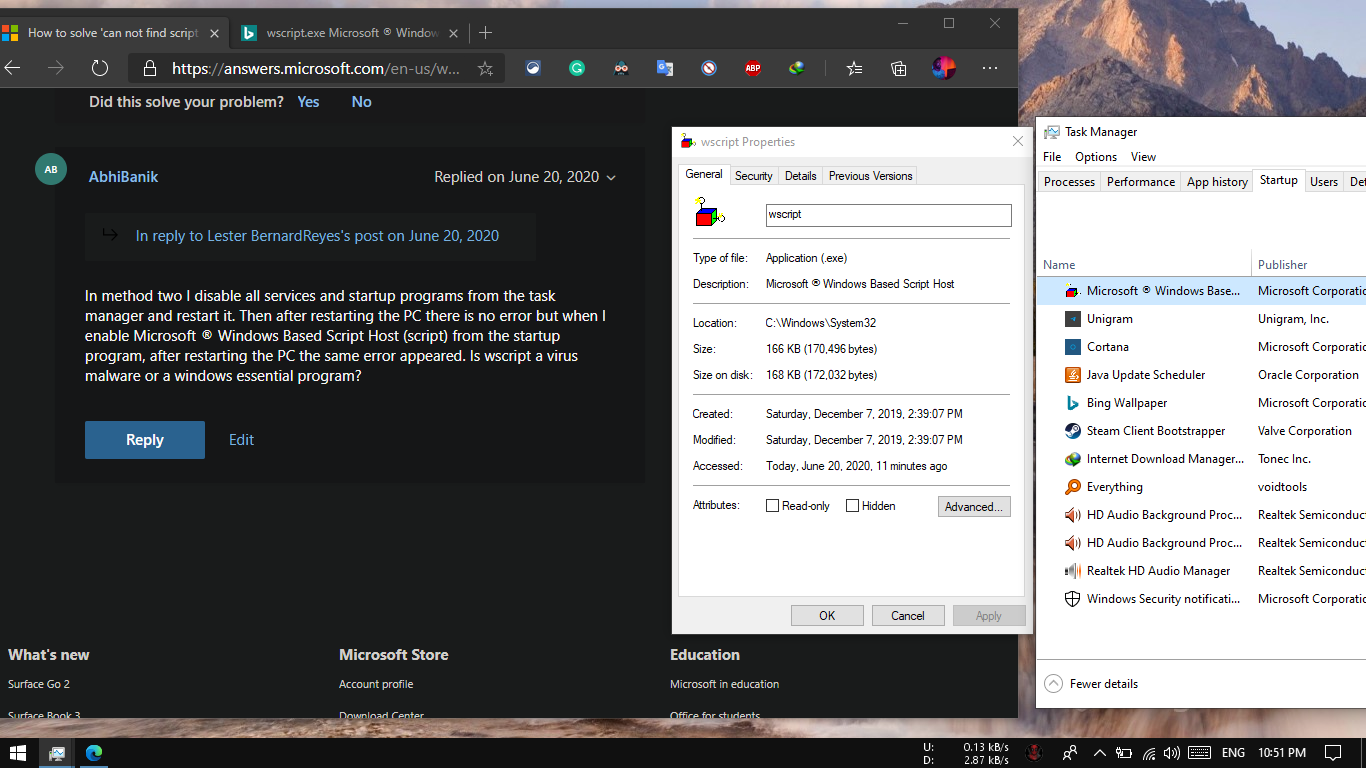Click Cancel in wscript Properties

[x=908, y=616]
